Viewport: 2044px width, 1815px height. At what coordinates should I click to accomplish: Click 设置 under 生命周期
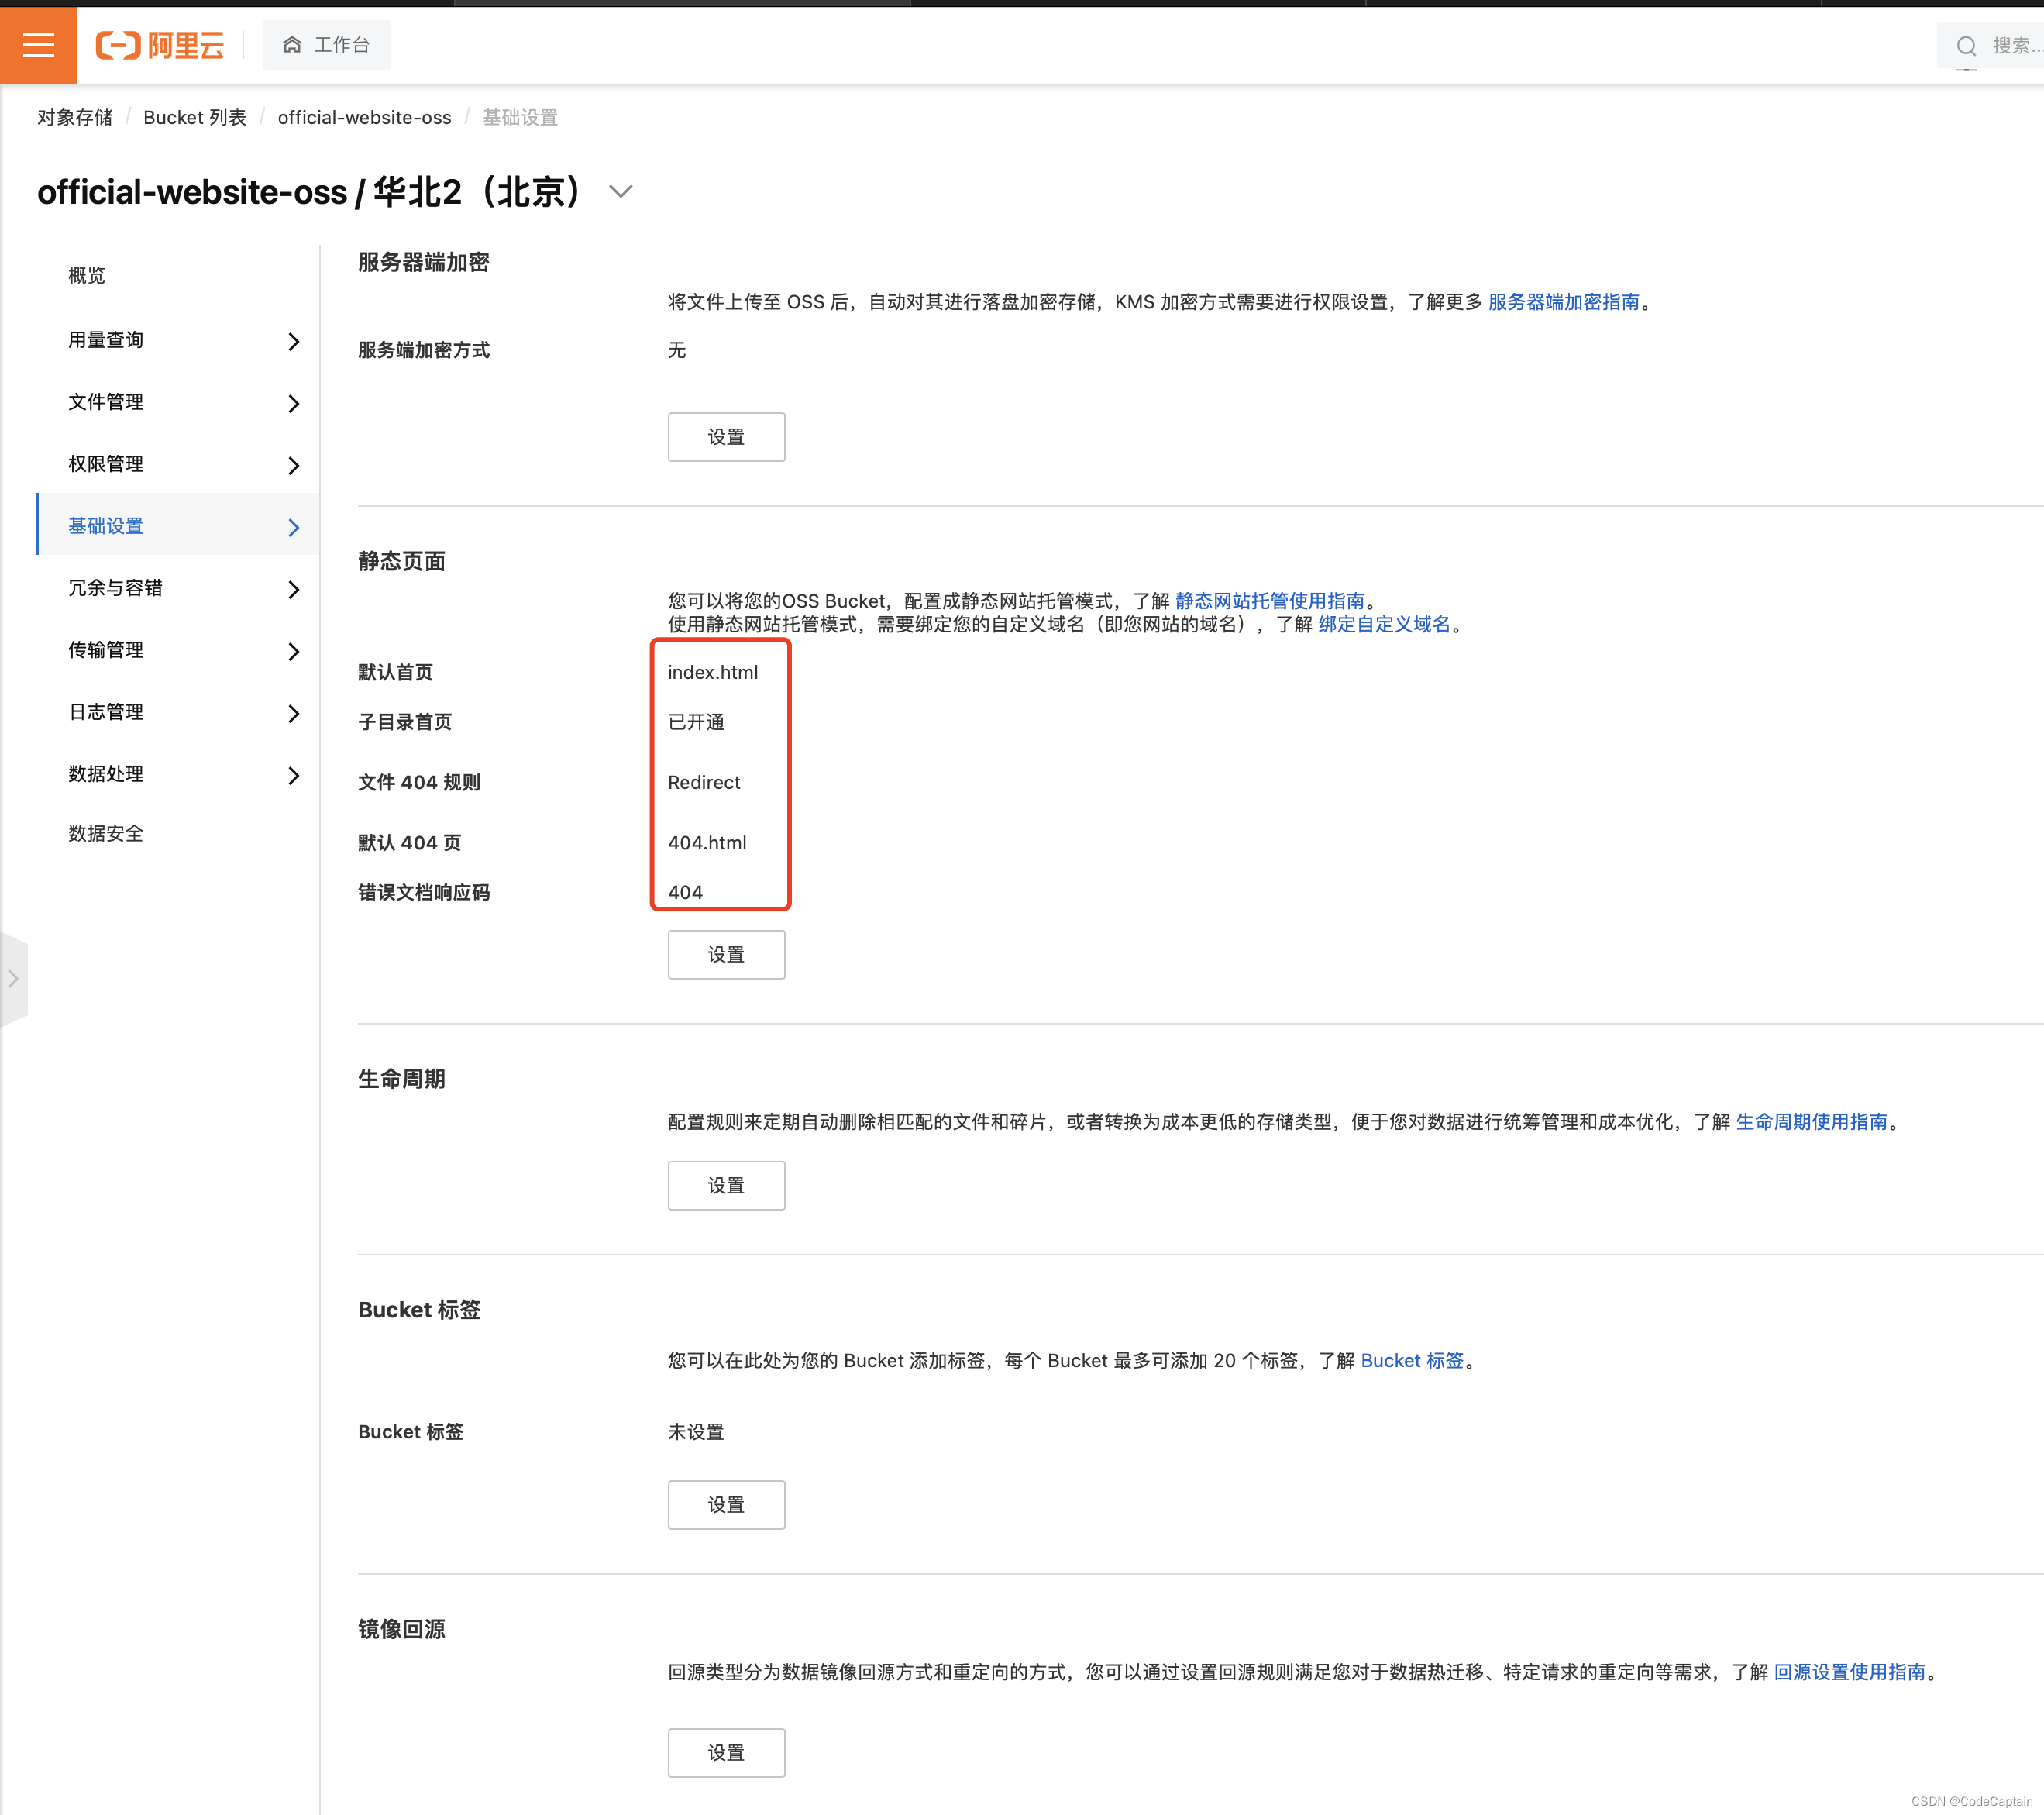pos(726,1186)
